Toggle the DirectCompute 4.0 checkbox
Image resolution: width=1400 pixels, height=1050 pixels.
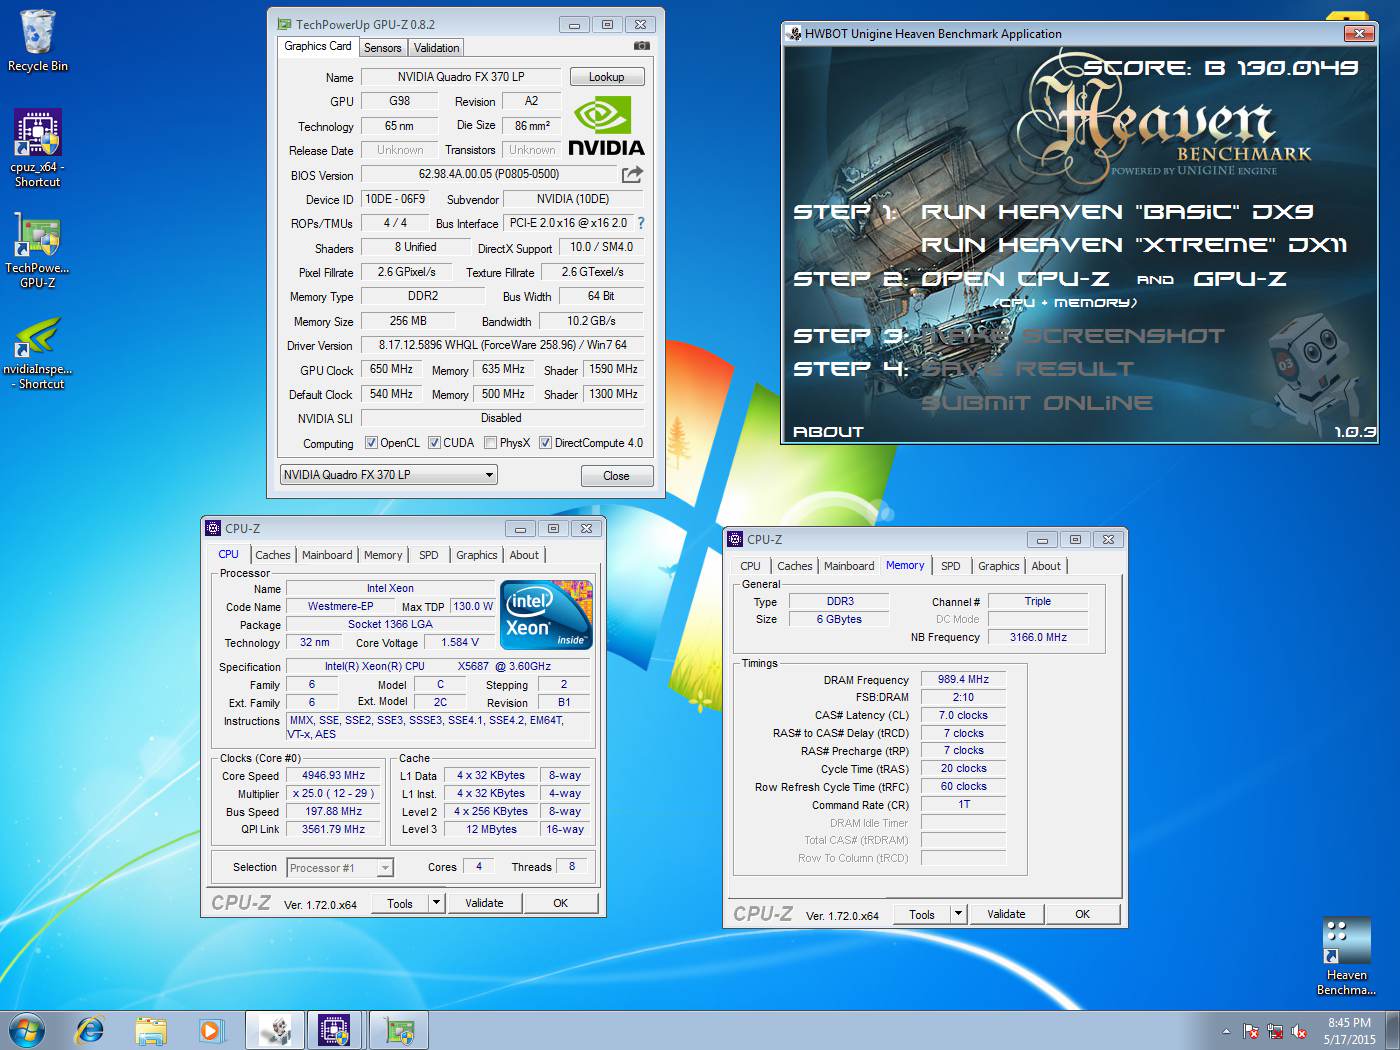pos(545,443)
